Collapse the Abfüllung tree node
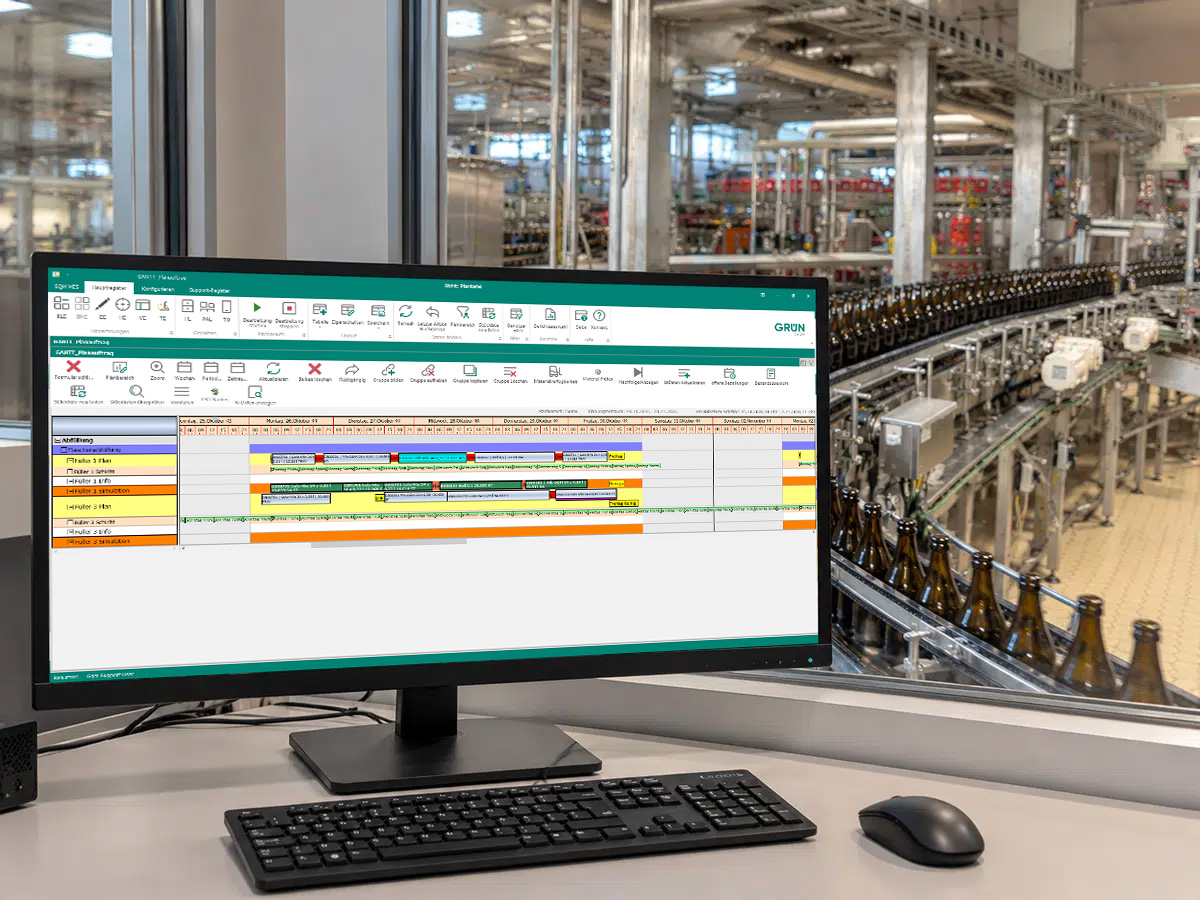This screenshot has width=1200, height=900. pyautogui.click(x=57, y=440)
